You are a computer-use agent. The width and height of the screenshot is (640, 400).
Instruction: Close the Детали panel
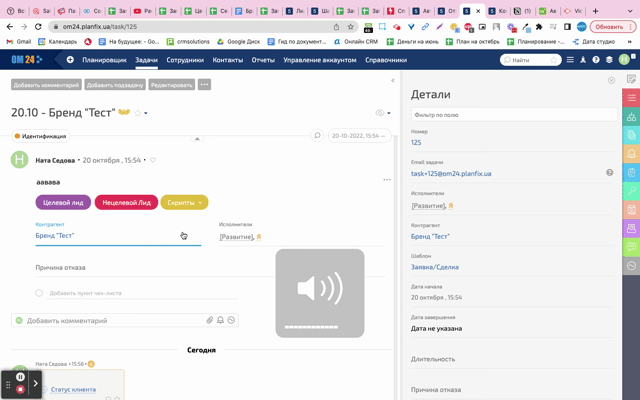point(611,80)
